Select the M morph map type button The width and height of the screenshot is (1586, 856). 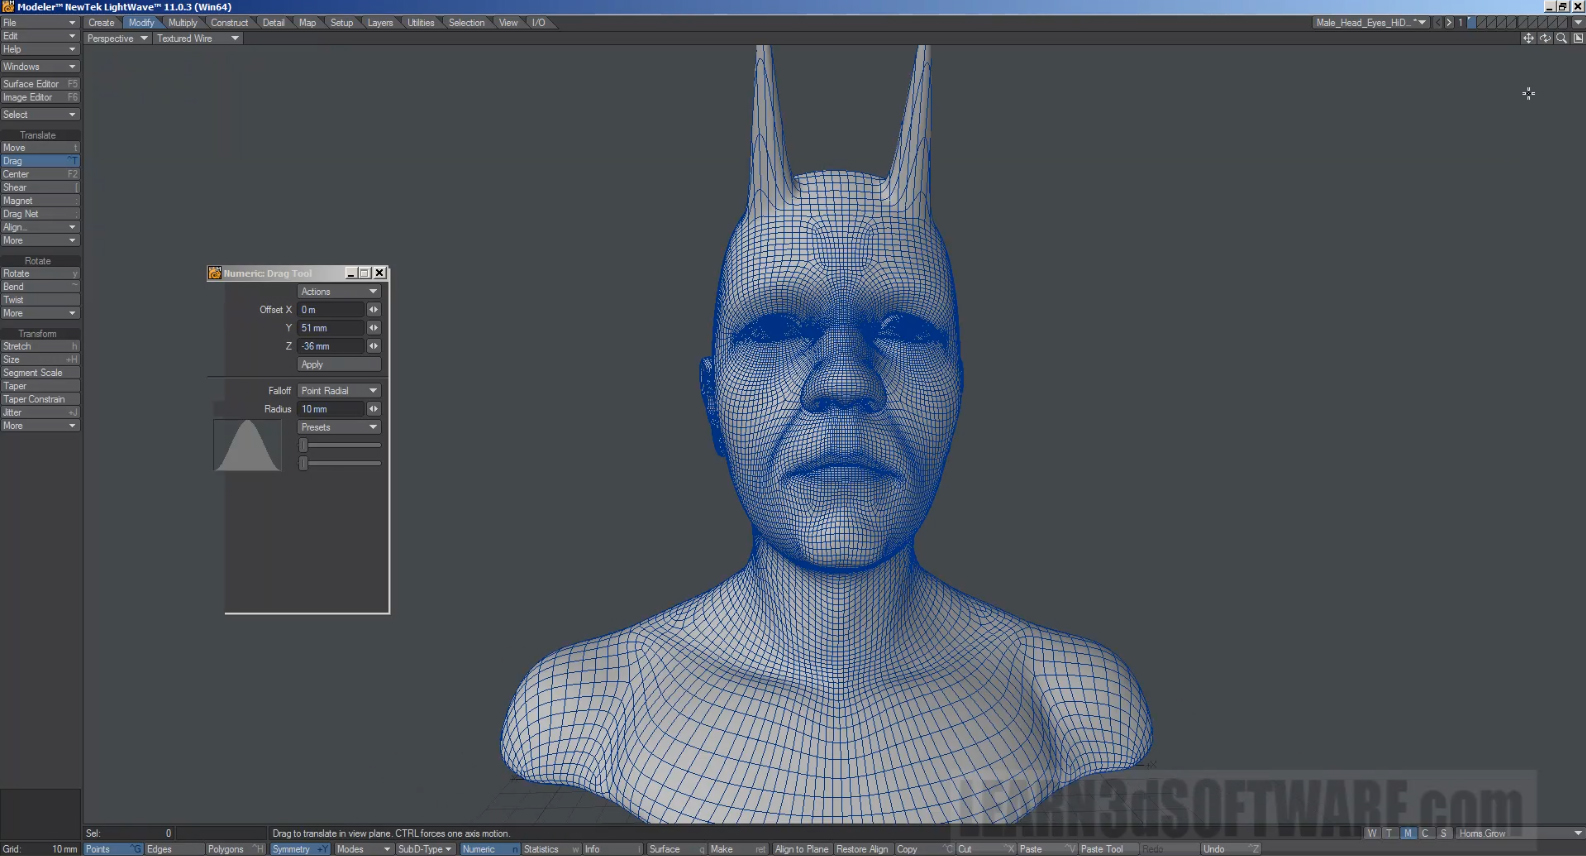[x=1408, y=834]
